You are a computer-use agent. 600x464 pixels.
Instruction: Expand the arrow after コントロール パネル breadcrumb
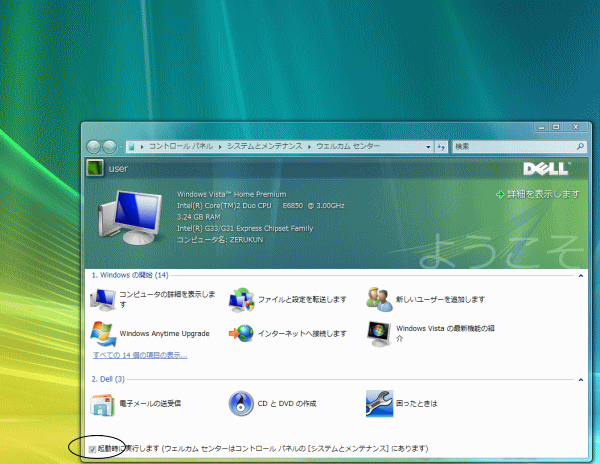coord(220,147)
